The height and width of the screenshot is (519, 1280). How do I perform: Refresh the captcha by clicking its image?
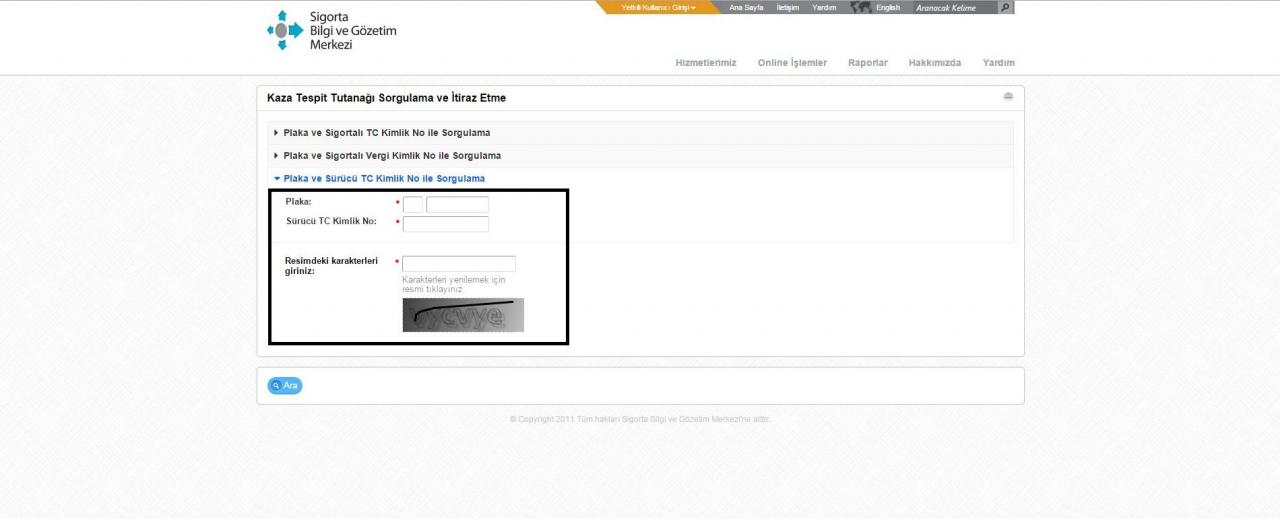(x=463, y=315)
